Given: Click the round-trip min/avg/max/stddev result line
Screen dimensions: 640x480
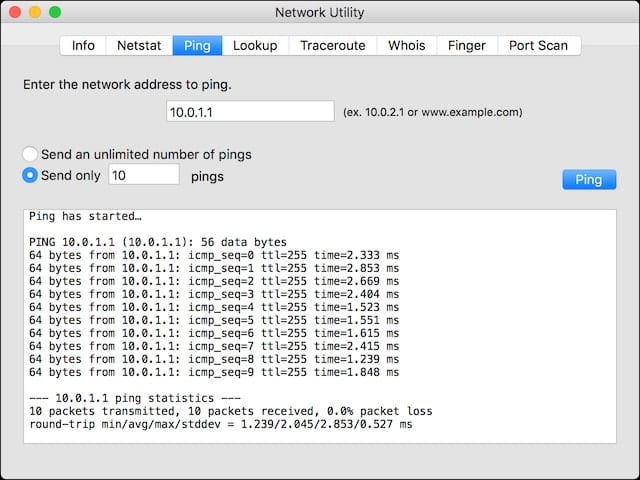Looking at the screenshot, I should tap(220, 424).
